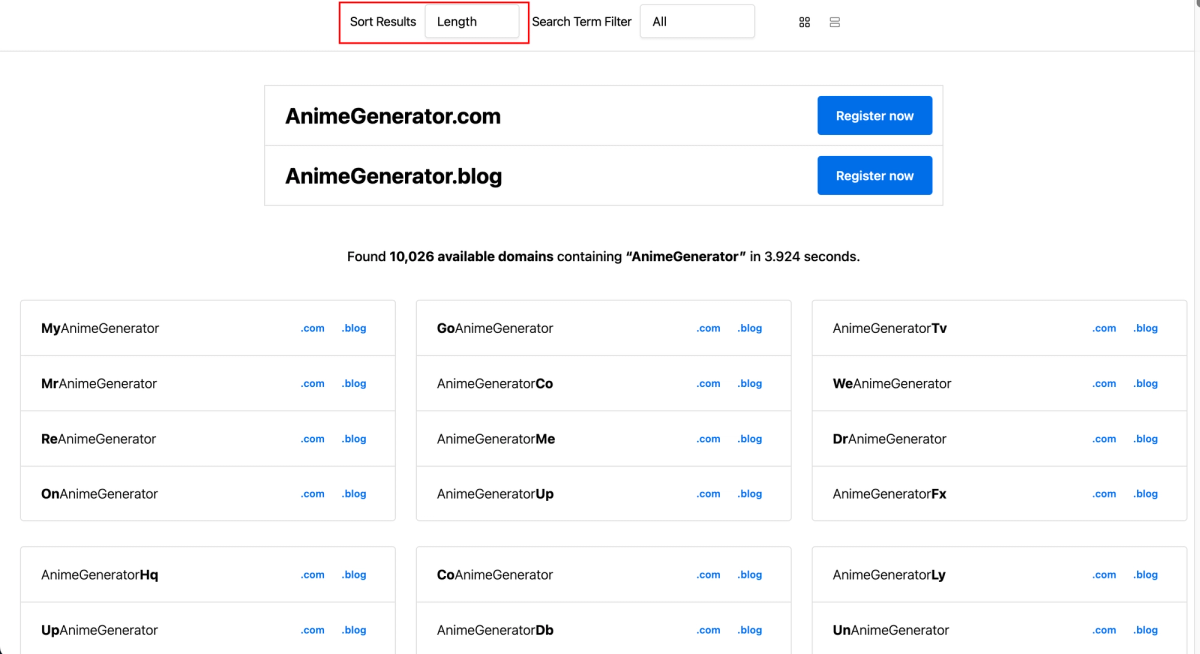Register AnimeGenerator.blog now
Image resolution: width=1200 pixels, height=654 pixels.
[x=875, y=176]
